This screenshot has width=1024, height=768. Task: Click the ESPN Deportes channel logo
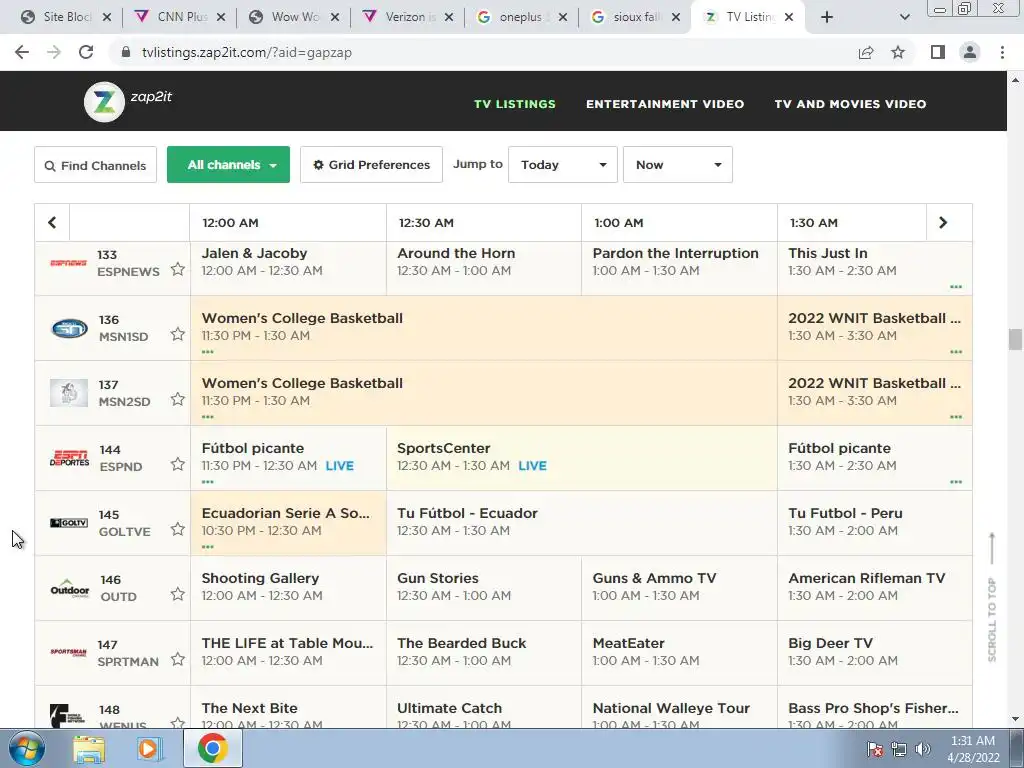[x=69, y=458]
